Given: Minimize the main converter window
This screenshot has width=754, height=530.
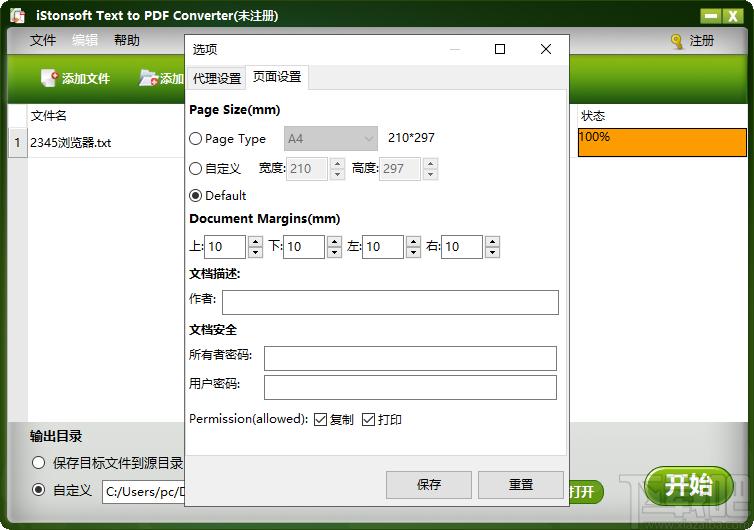Looking at the screenshot, I should pyautogui.click(x=710, y=16).
